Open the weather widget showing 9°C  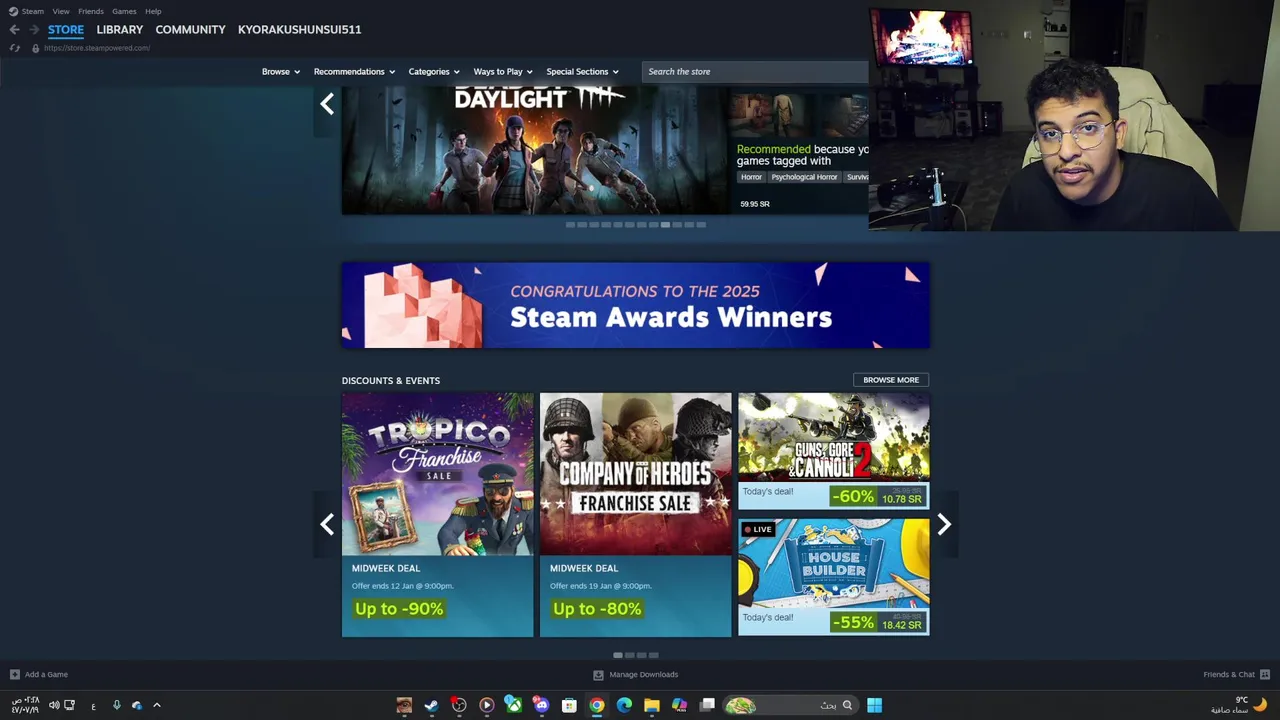point(1240,705)
